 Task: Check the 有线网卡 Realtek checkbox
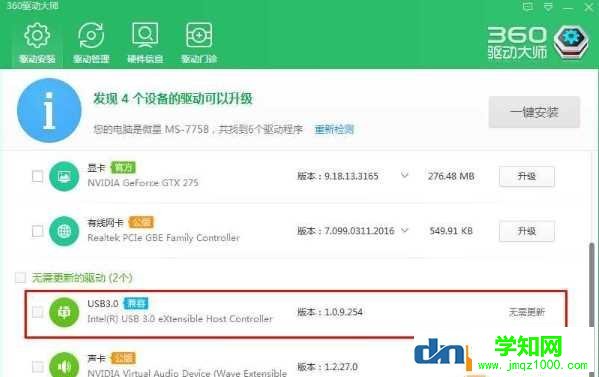pos(37,231)
